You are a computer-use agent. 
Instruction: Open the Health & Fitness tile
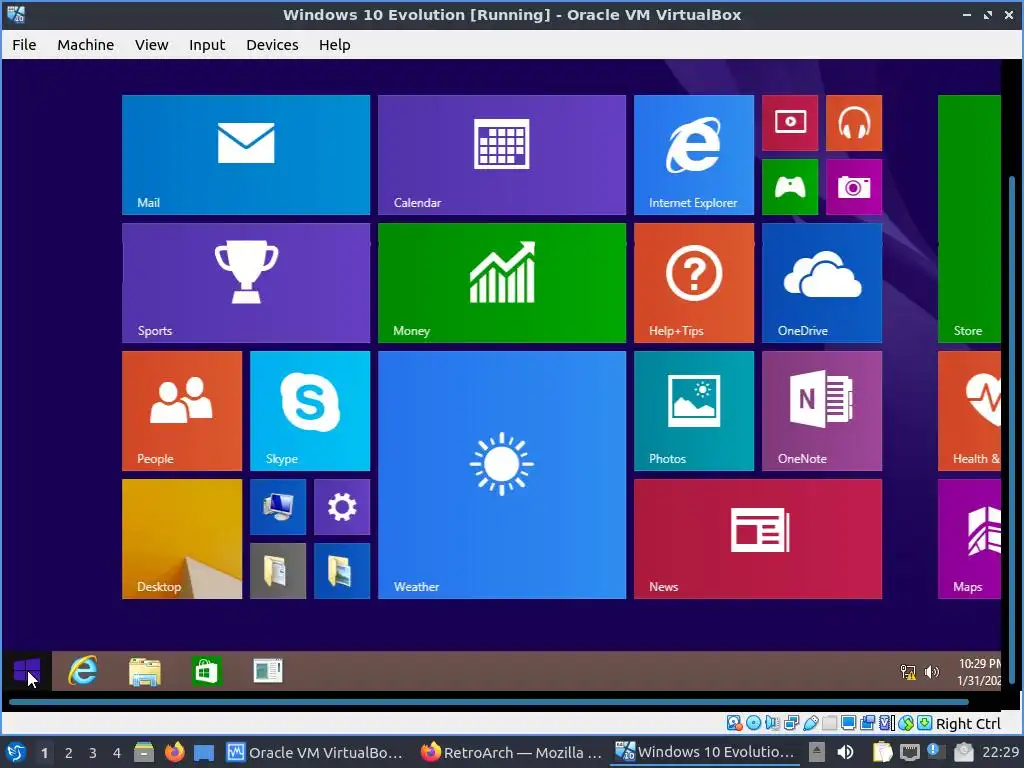click(x=969, y=411)
